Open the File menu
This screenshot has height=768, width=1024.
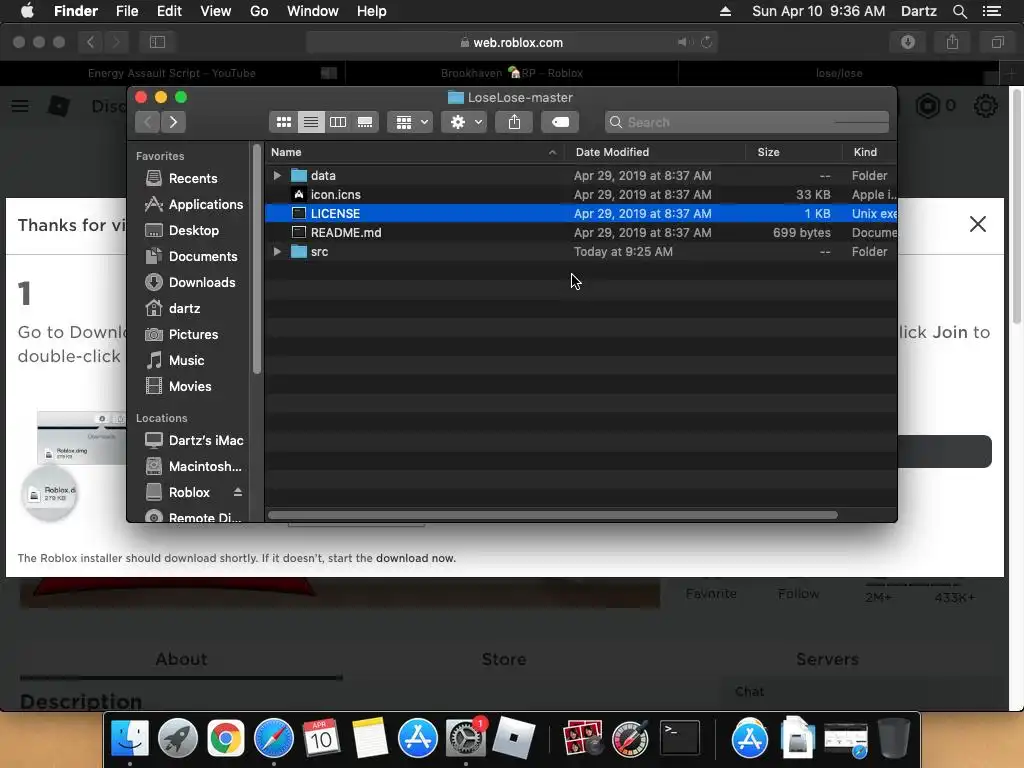click(127, 11)
